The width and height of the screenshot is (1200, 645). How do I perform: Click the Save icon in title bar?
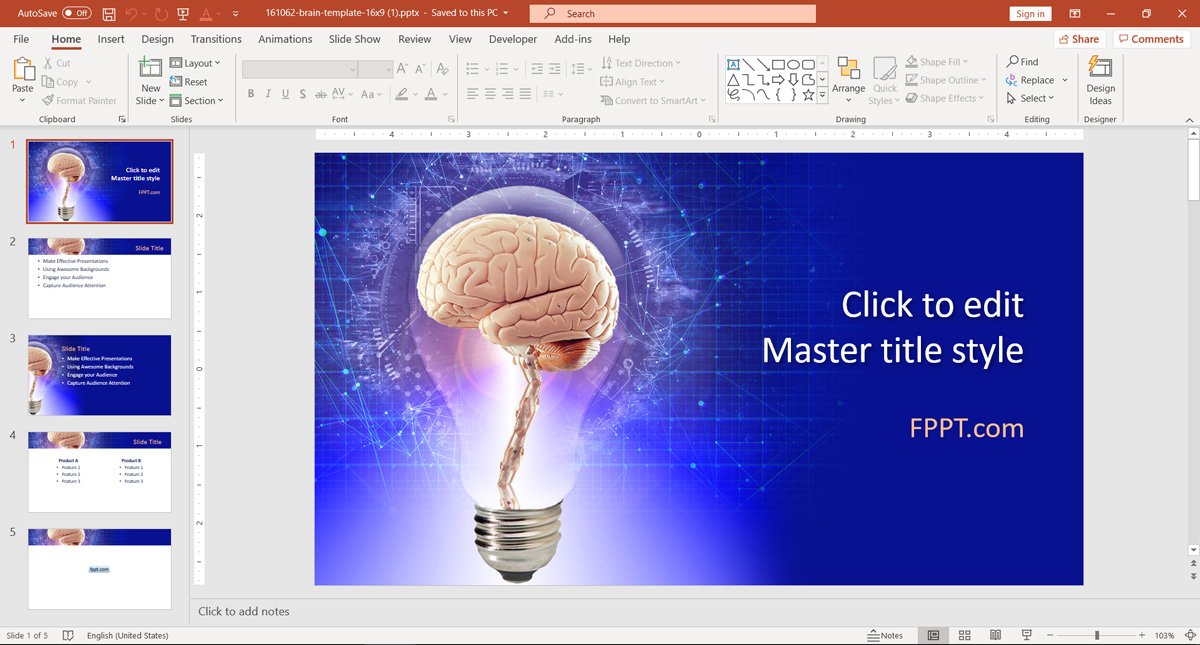pos(108,14)
